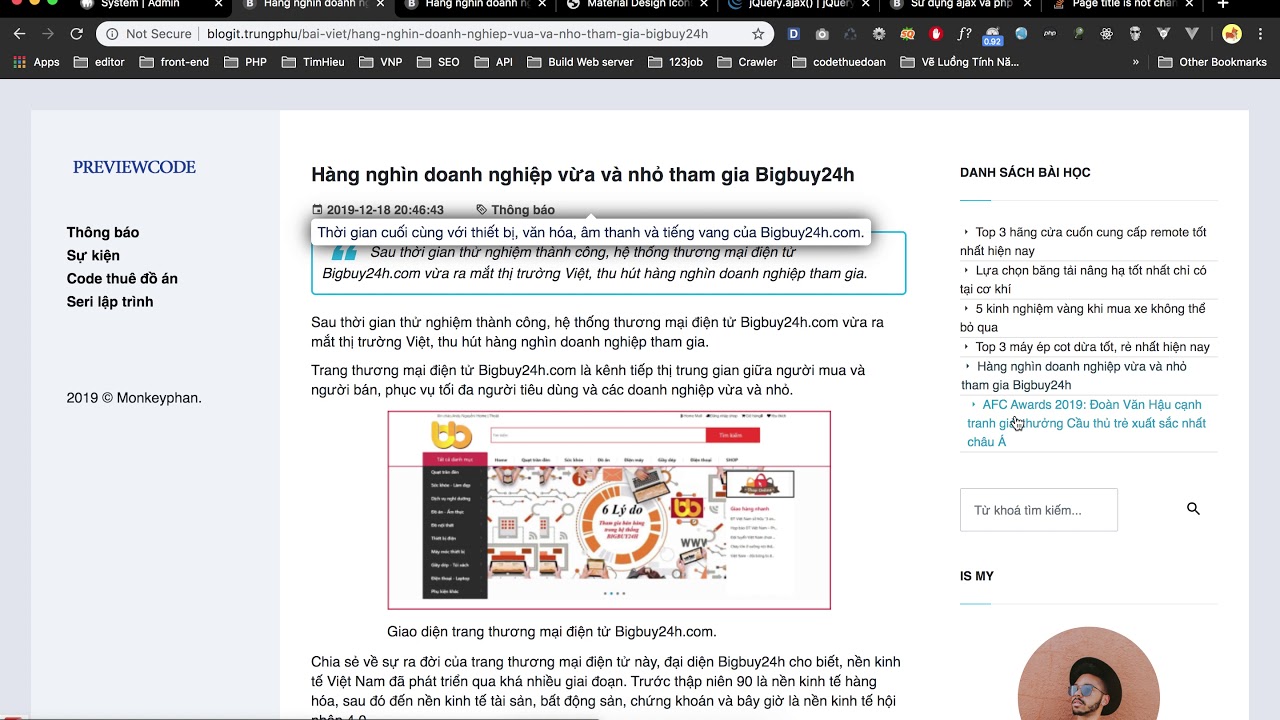Open the php extension icon
Image resolution: width=1280 pixels, height=720 pixels.
coord(1050,34)
